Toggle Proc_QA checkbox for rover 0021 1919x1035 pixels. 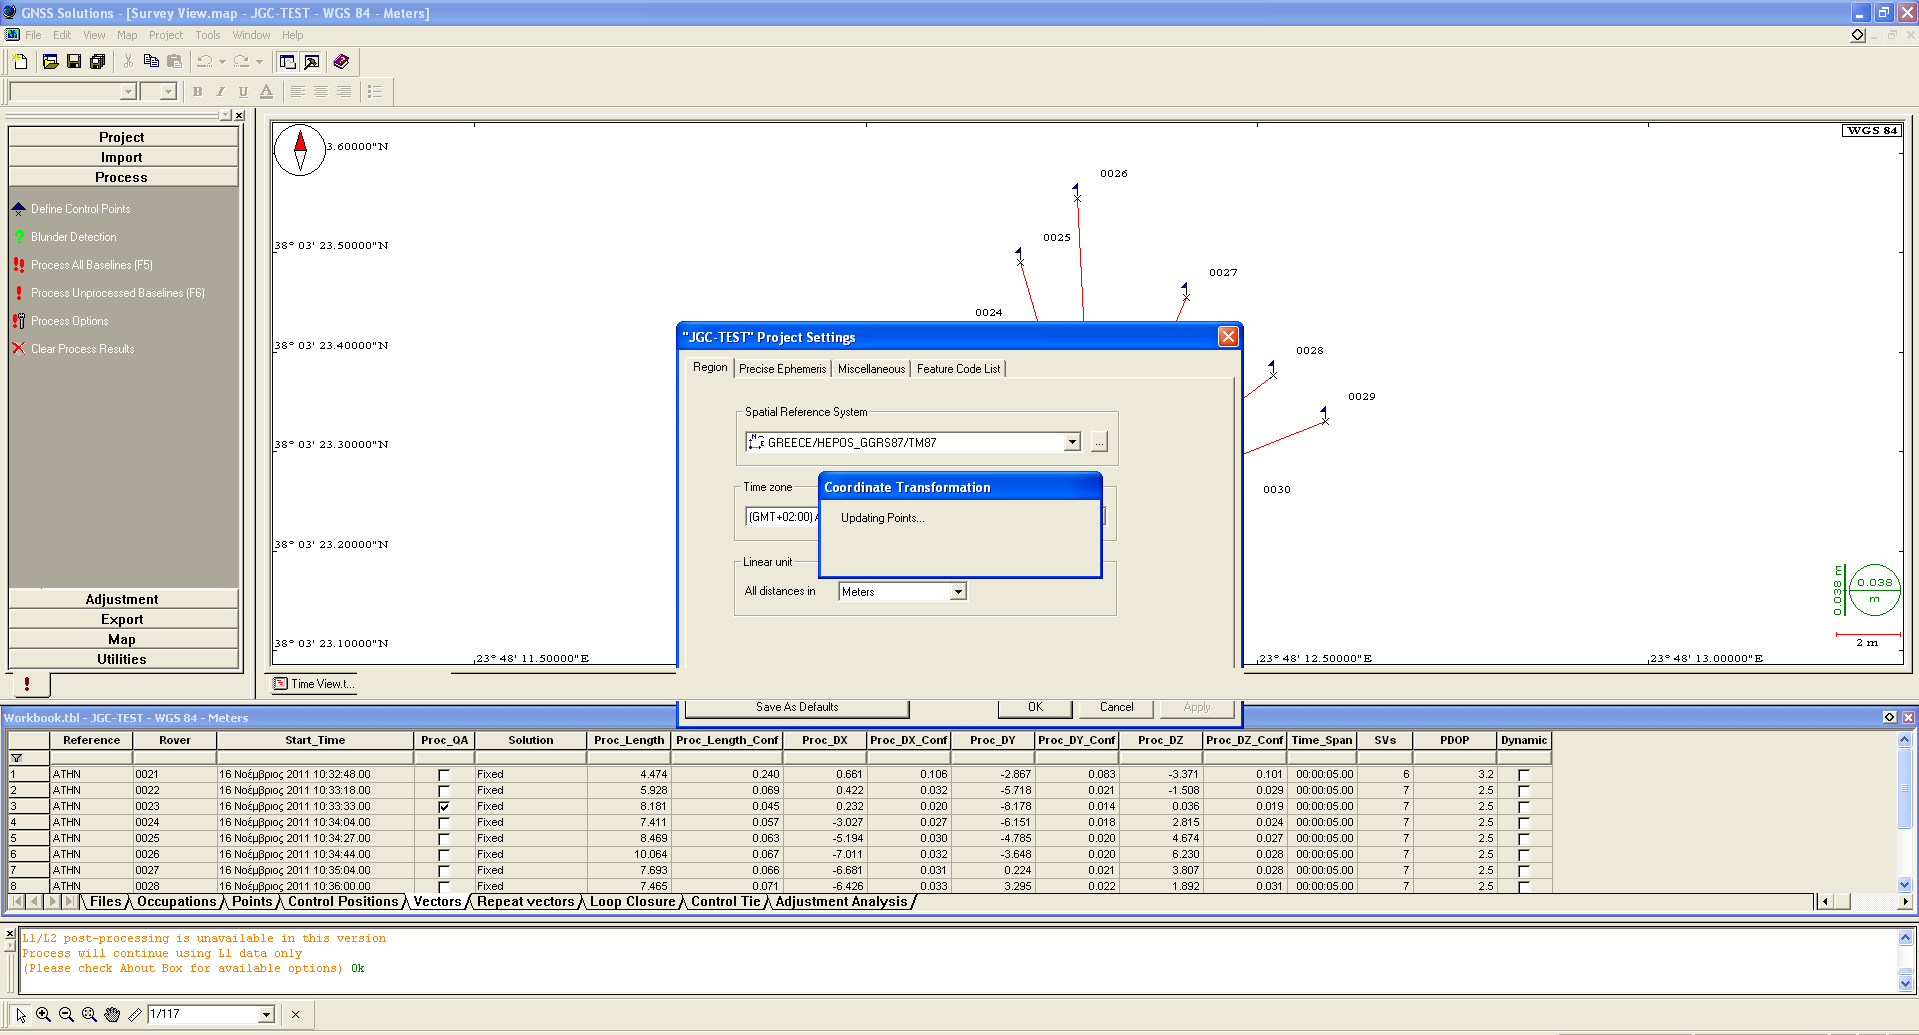[x=444, y=775]
